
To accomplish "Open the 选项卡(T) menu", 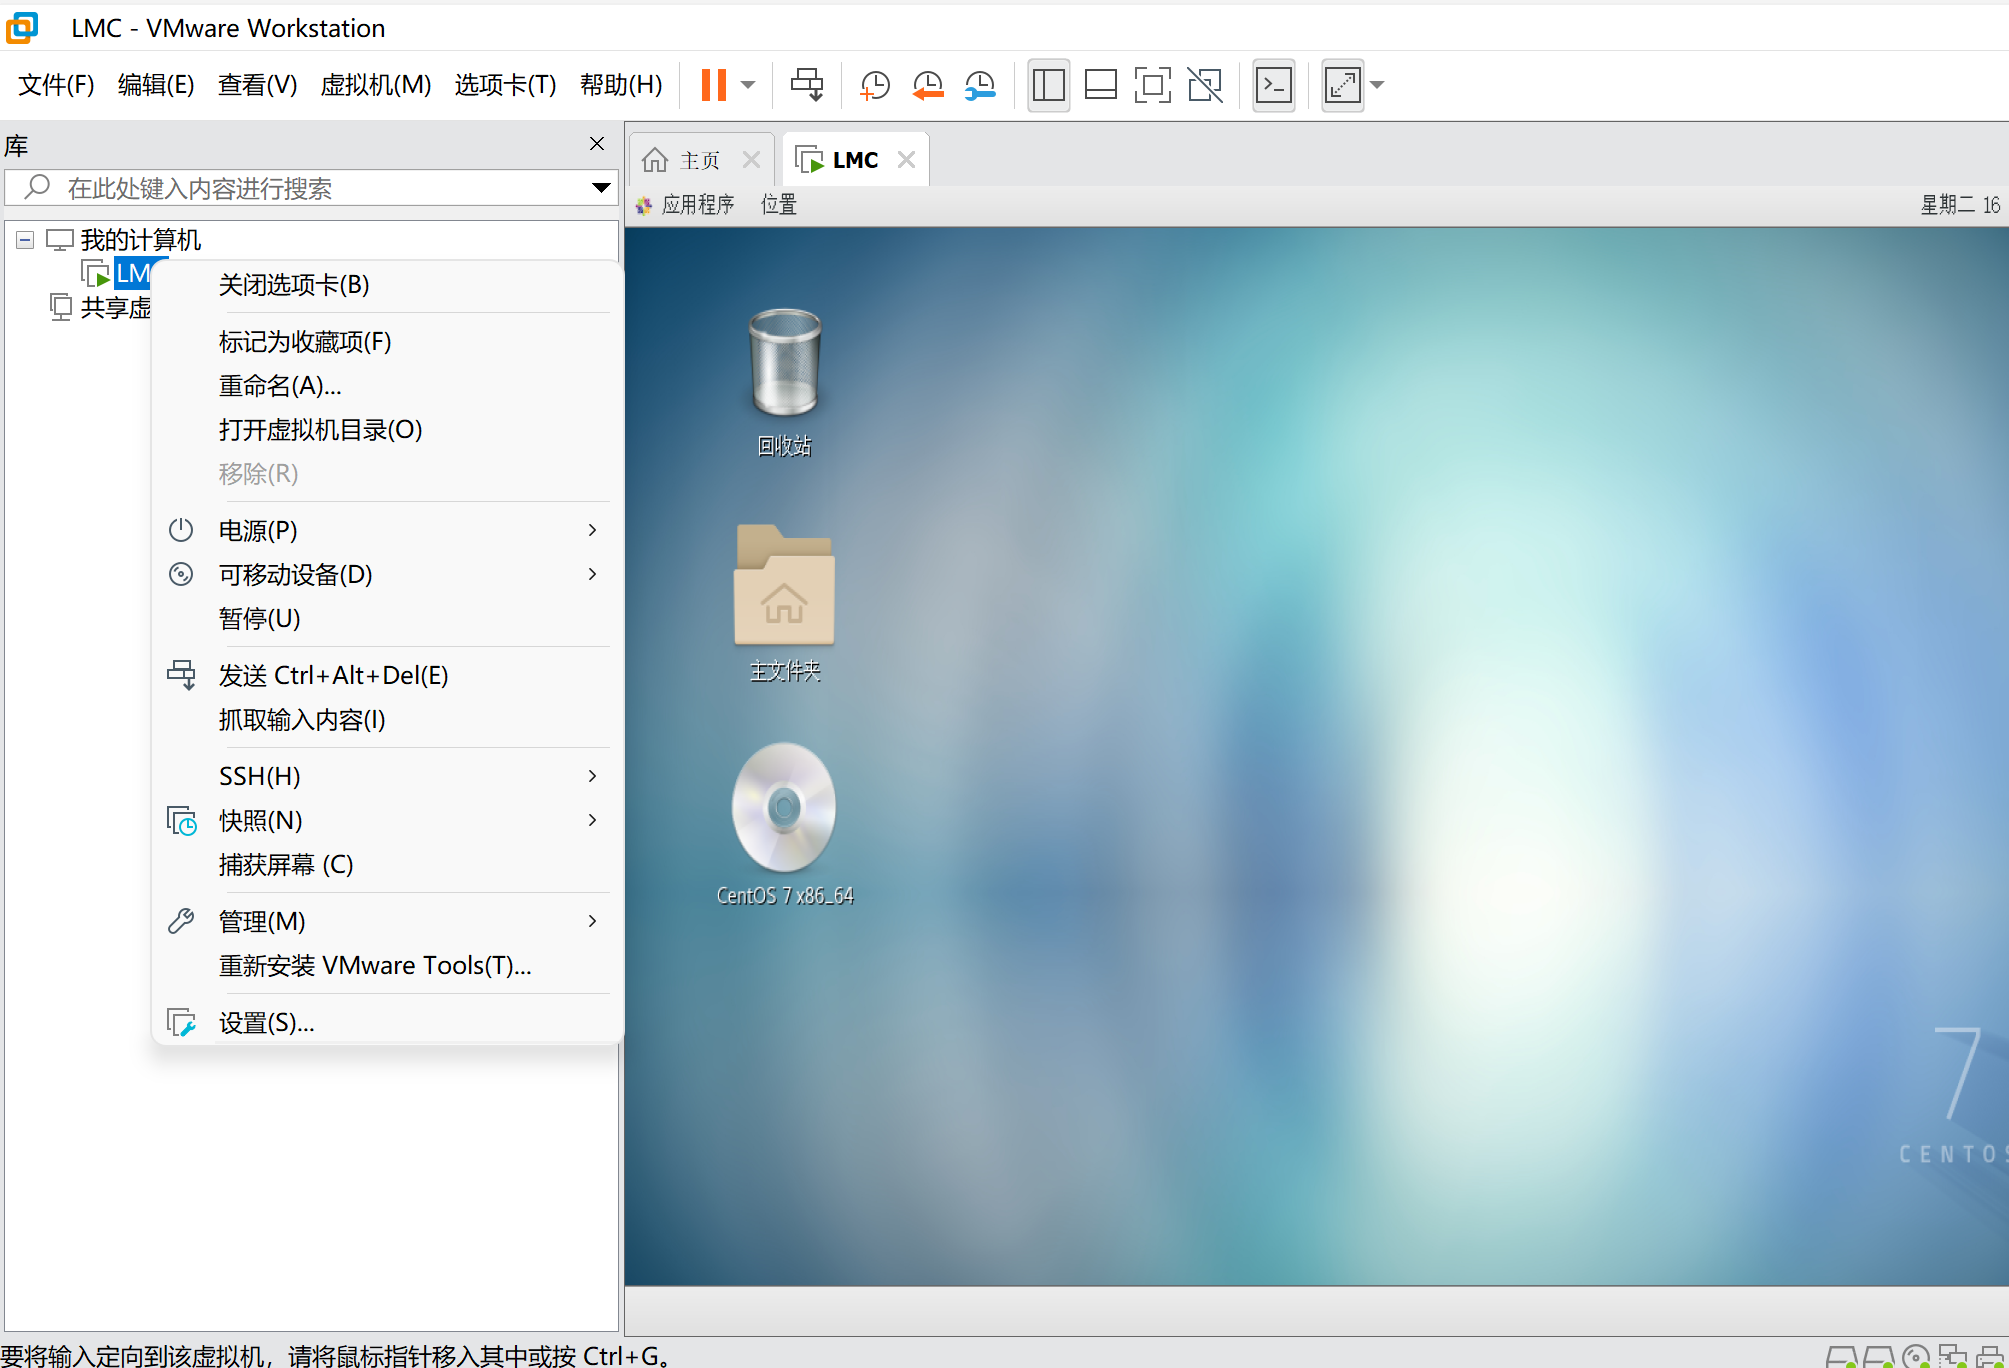I will pyautogui.click(x=505, y=85).
